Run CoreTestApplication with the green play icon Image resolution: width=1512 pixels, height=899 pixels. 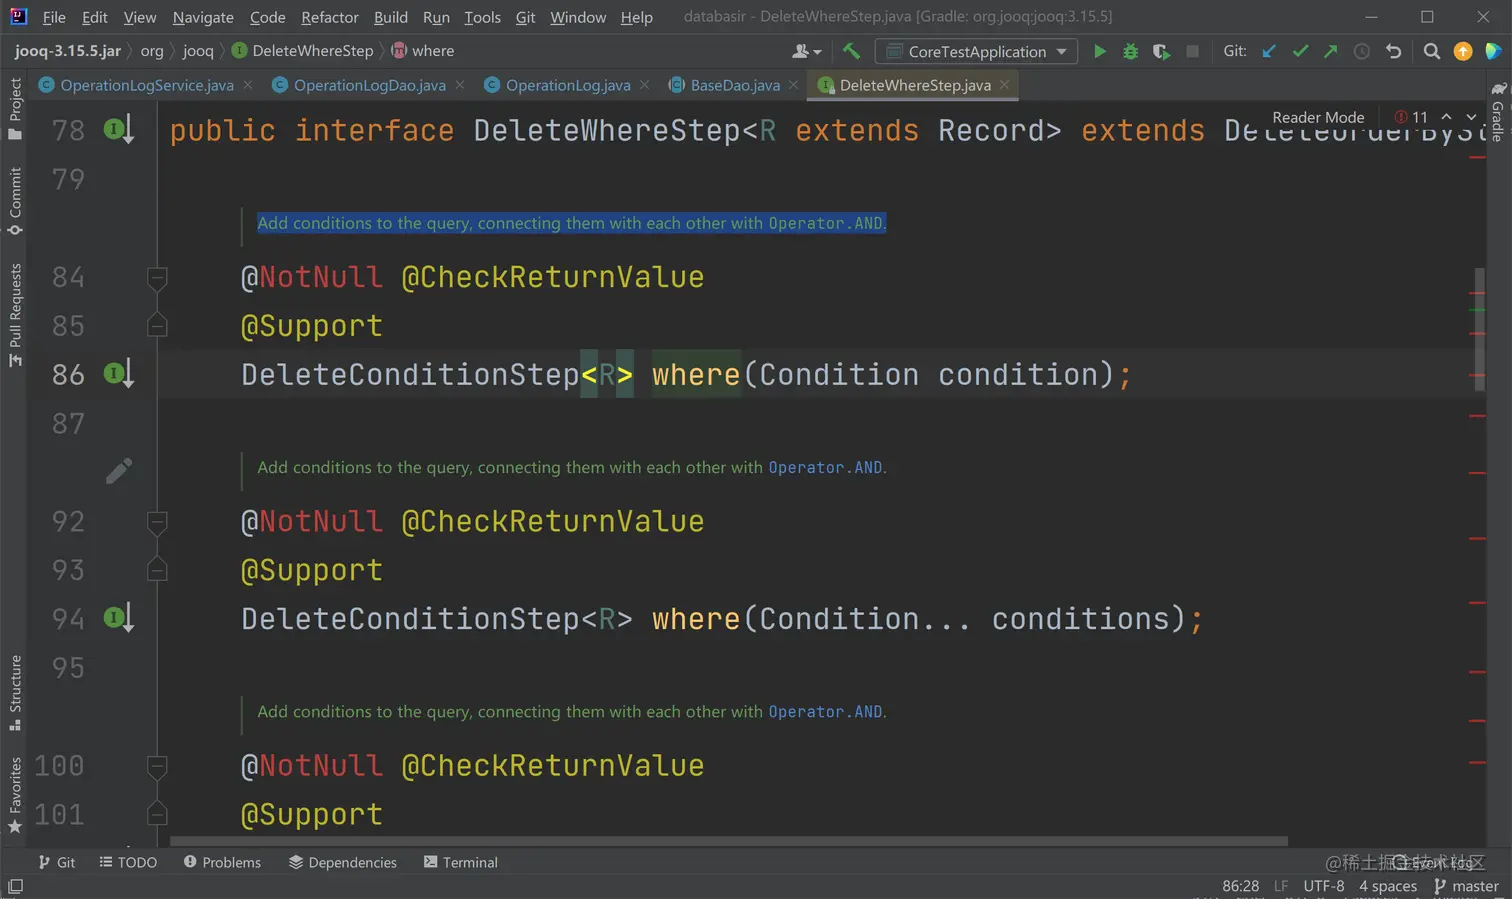1100,51
